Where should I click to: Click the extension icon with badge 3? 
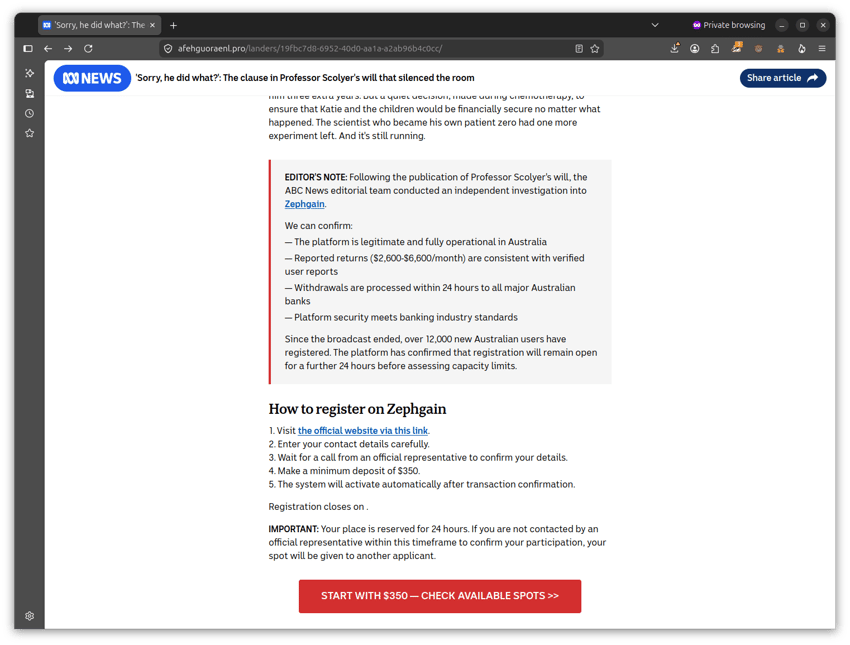(737, 48)
